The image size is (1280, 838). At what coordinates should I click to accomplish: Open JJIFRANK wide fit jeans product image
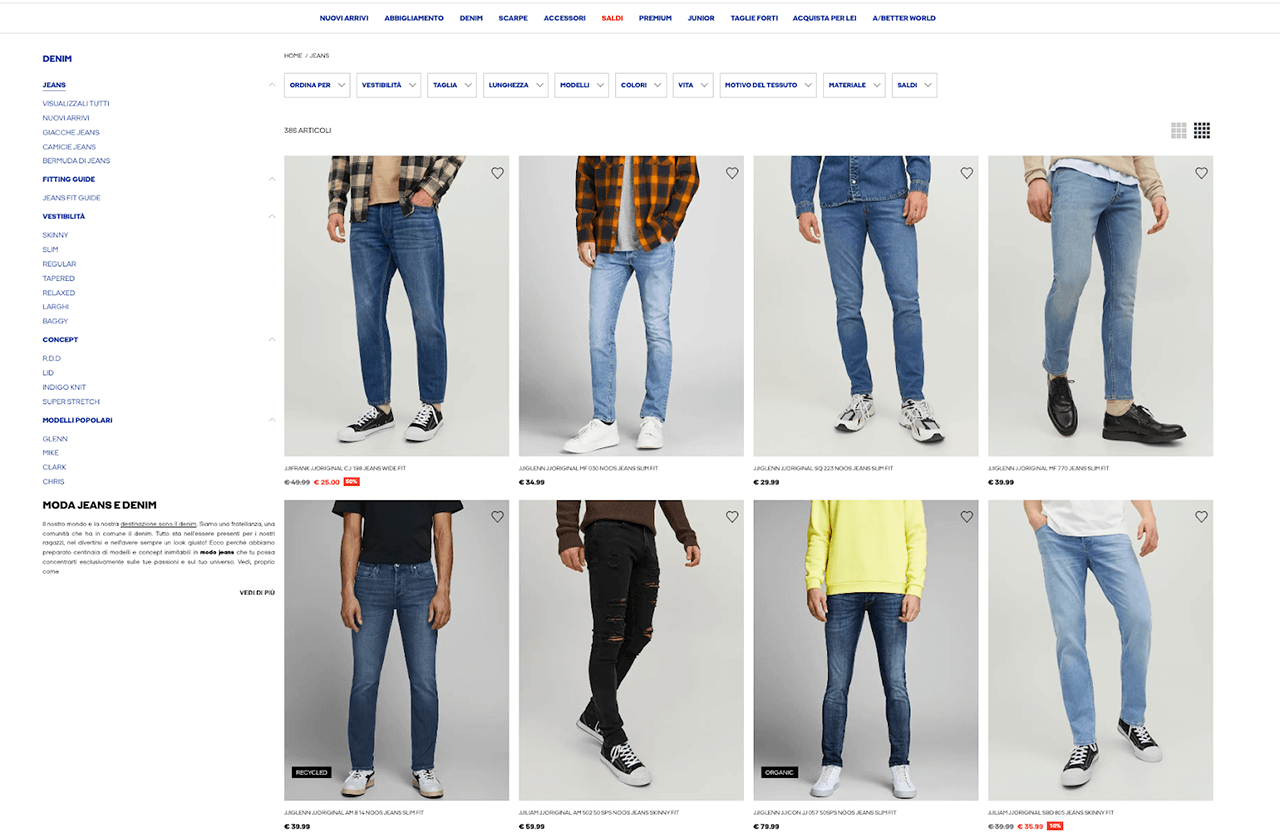coord(396,306)
